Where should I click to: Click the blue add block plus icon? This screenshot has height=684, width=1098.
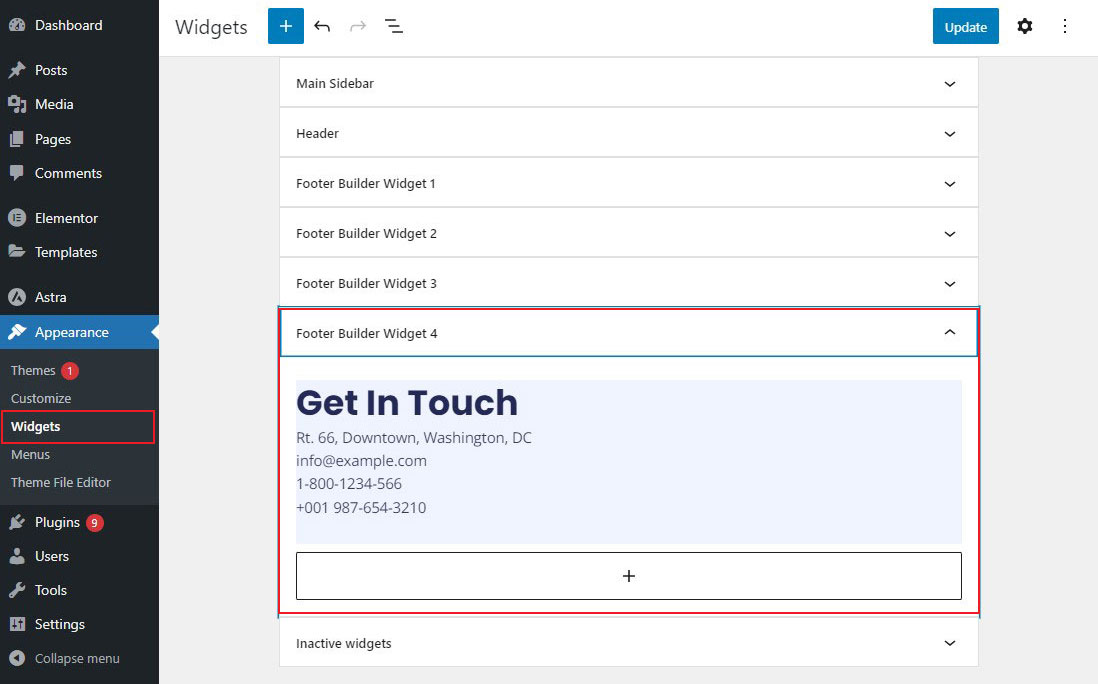point(286,27)
